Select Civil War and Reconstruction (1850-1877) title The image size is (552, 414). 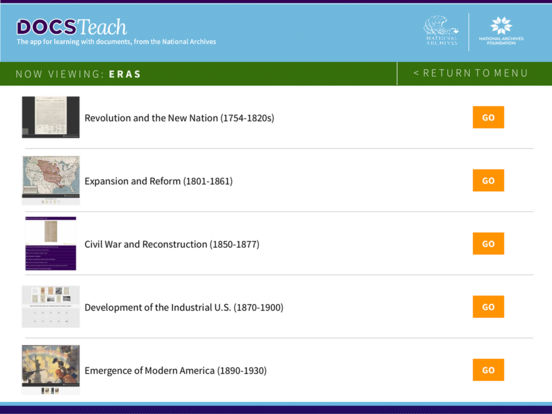172,244
